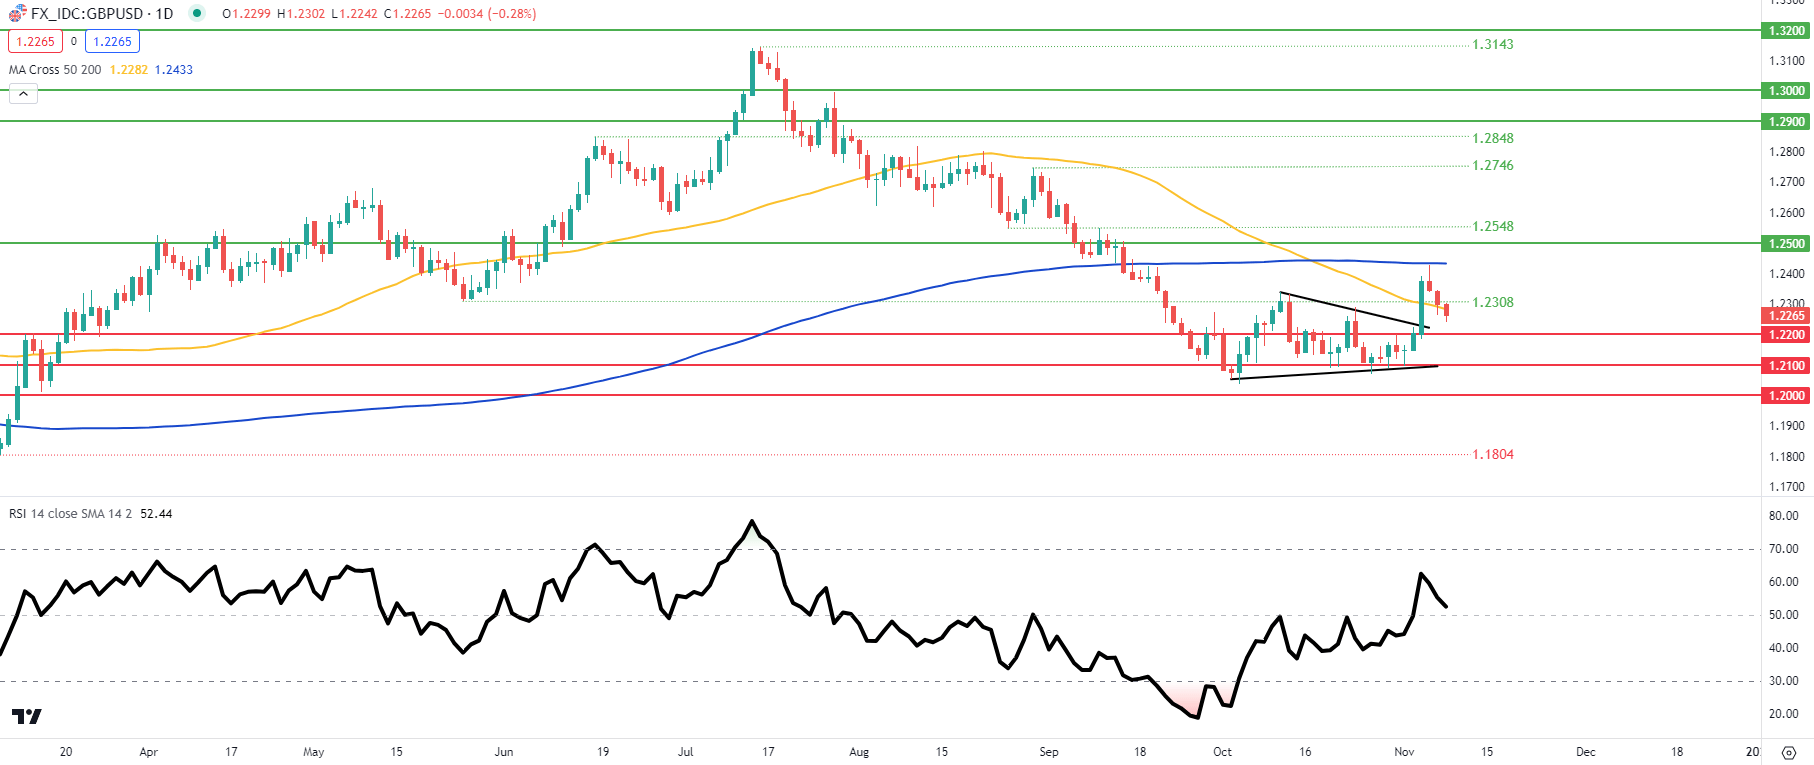Click the Aug date on time axis
Viewport: 1814px width, 765px height.
point(859,752)
